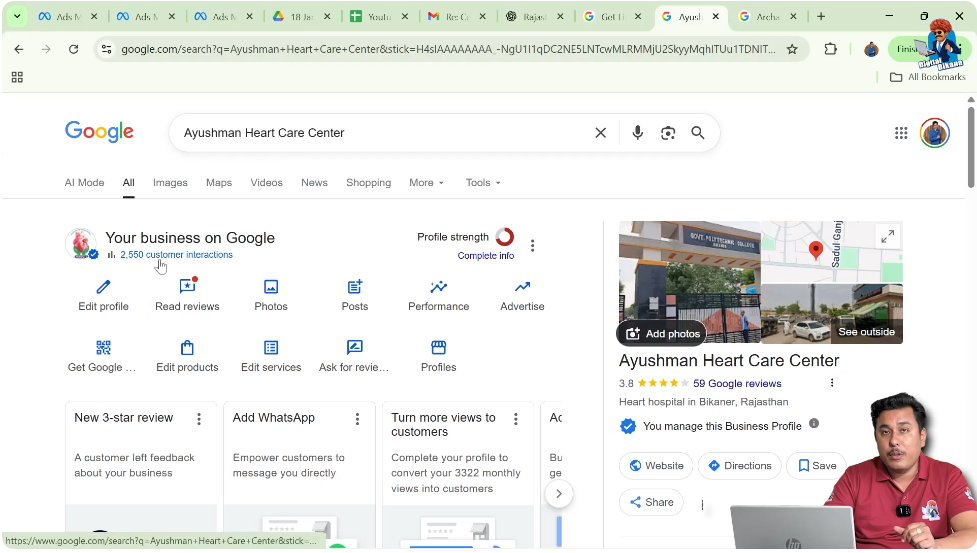Open Edit profile pencil shortcut
The image size is (977, 553).
103,295
